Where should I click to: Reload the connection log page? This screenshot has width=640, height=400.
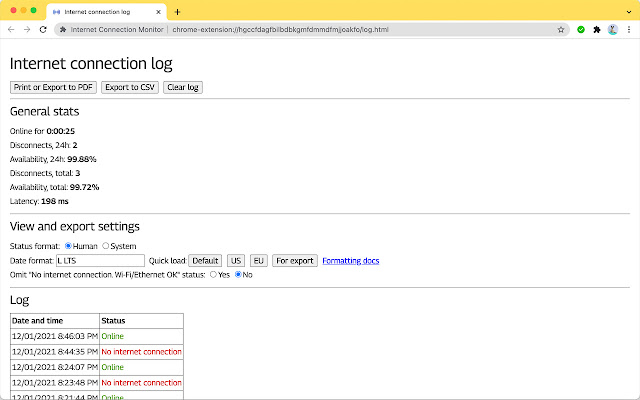pyautogui.click(x=43, y=30)
